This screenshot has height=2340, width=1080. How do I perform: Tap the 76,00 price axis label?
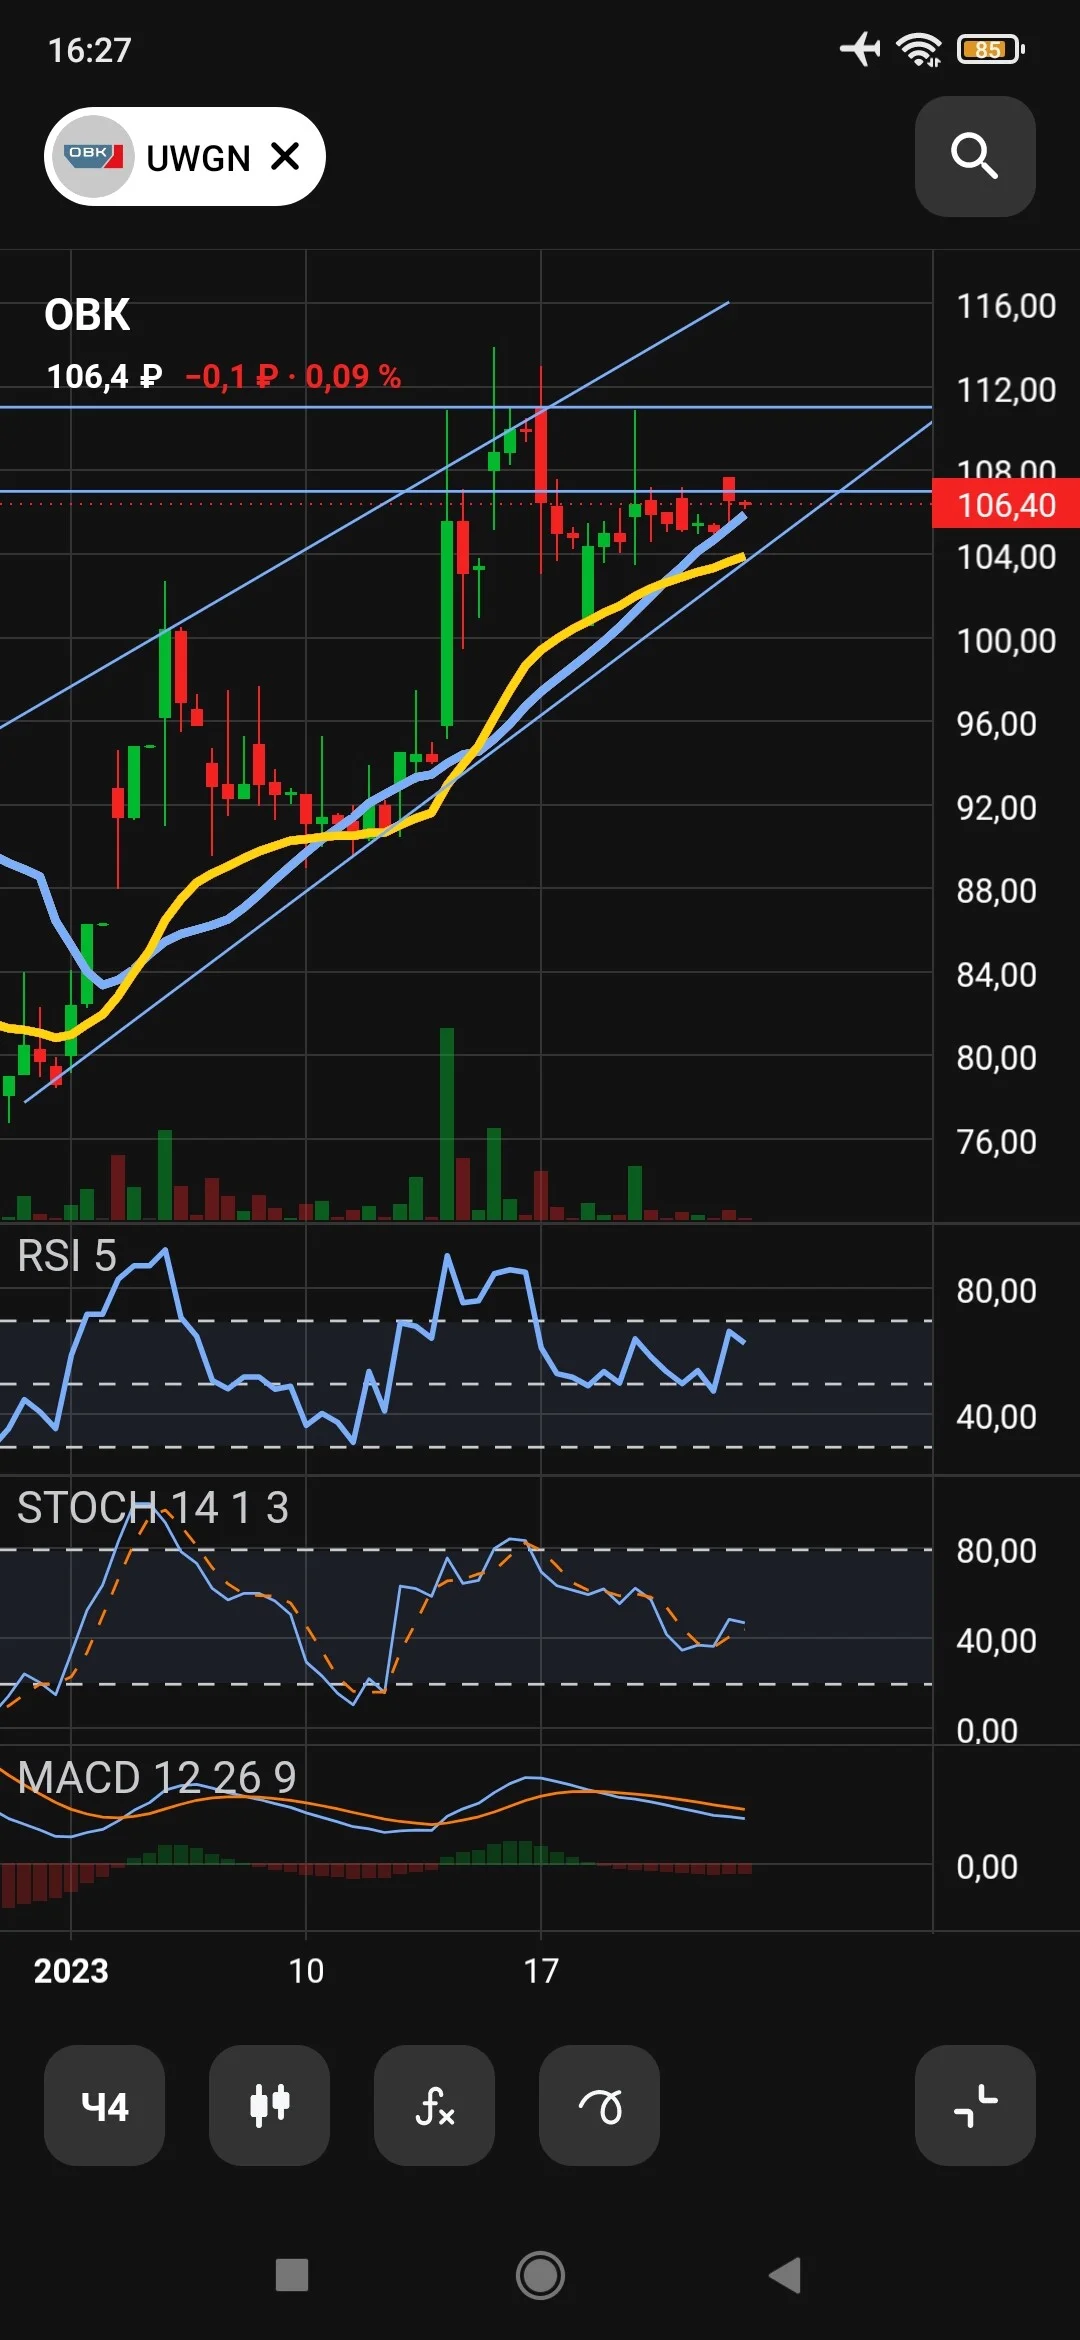[996, 1141]
